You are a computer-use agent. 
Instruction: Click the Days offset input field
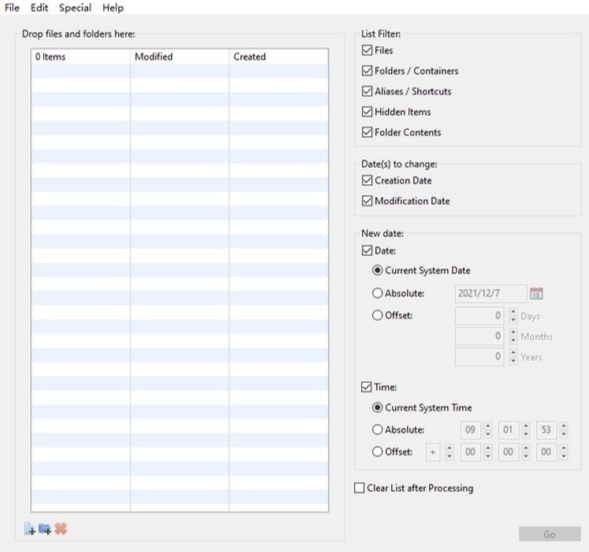[x=479, y=315]
